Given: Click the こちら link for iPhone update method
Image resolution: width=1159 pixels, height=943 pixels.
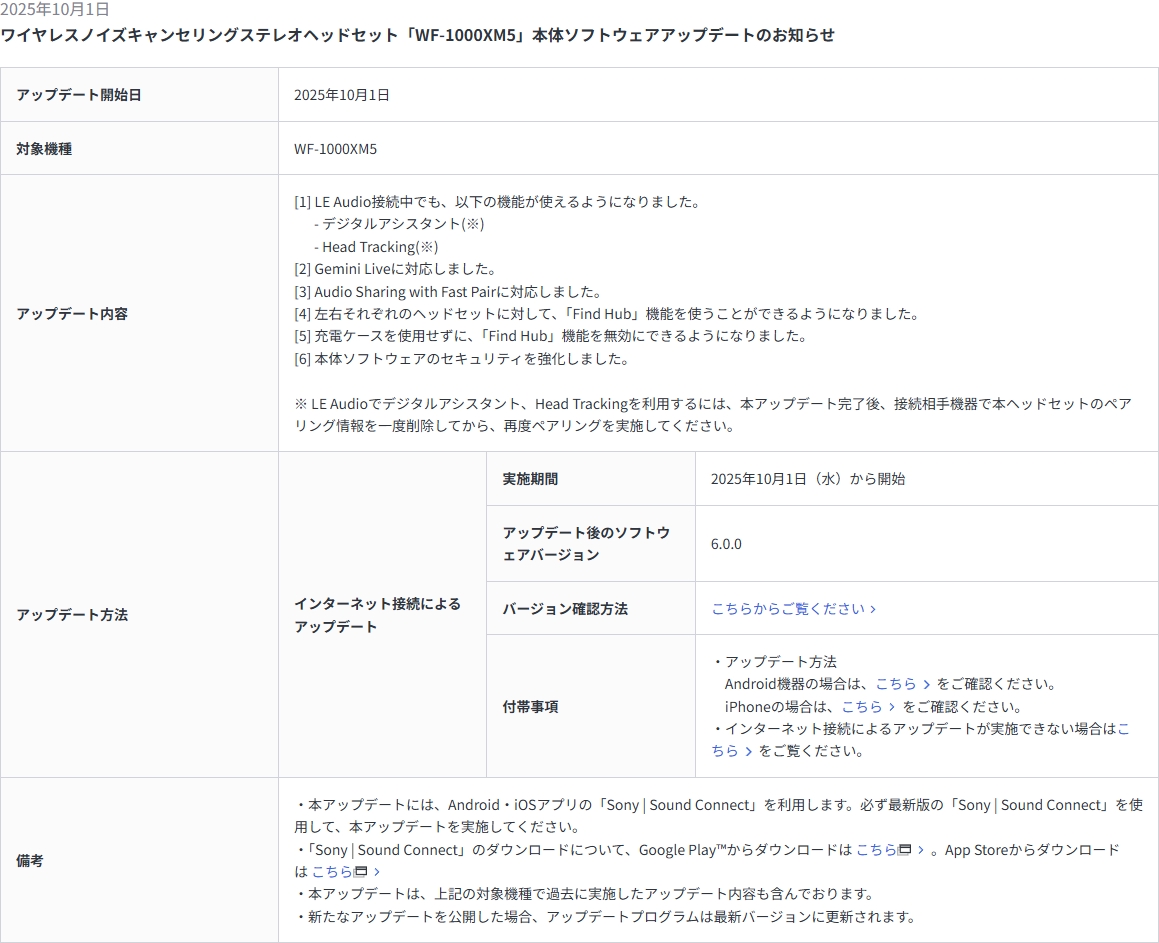Looking at the screenshot, I should click(861, 707).
